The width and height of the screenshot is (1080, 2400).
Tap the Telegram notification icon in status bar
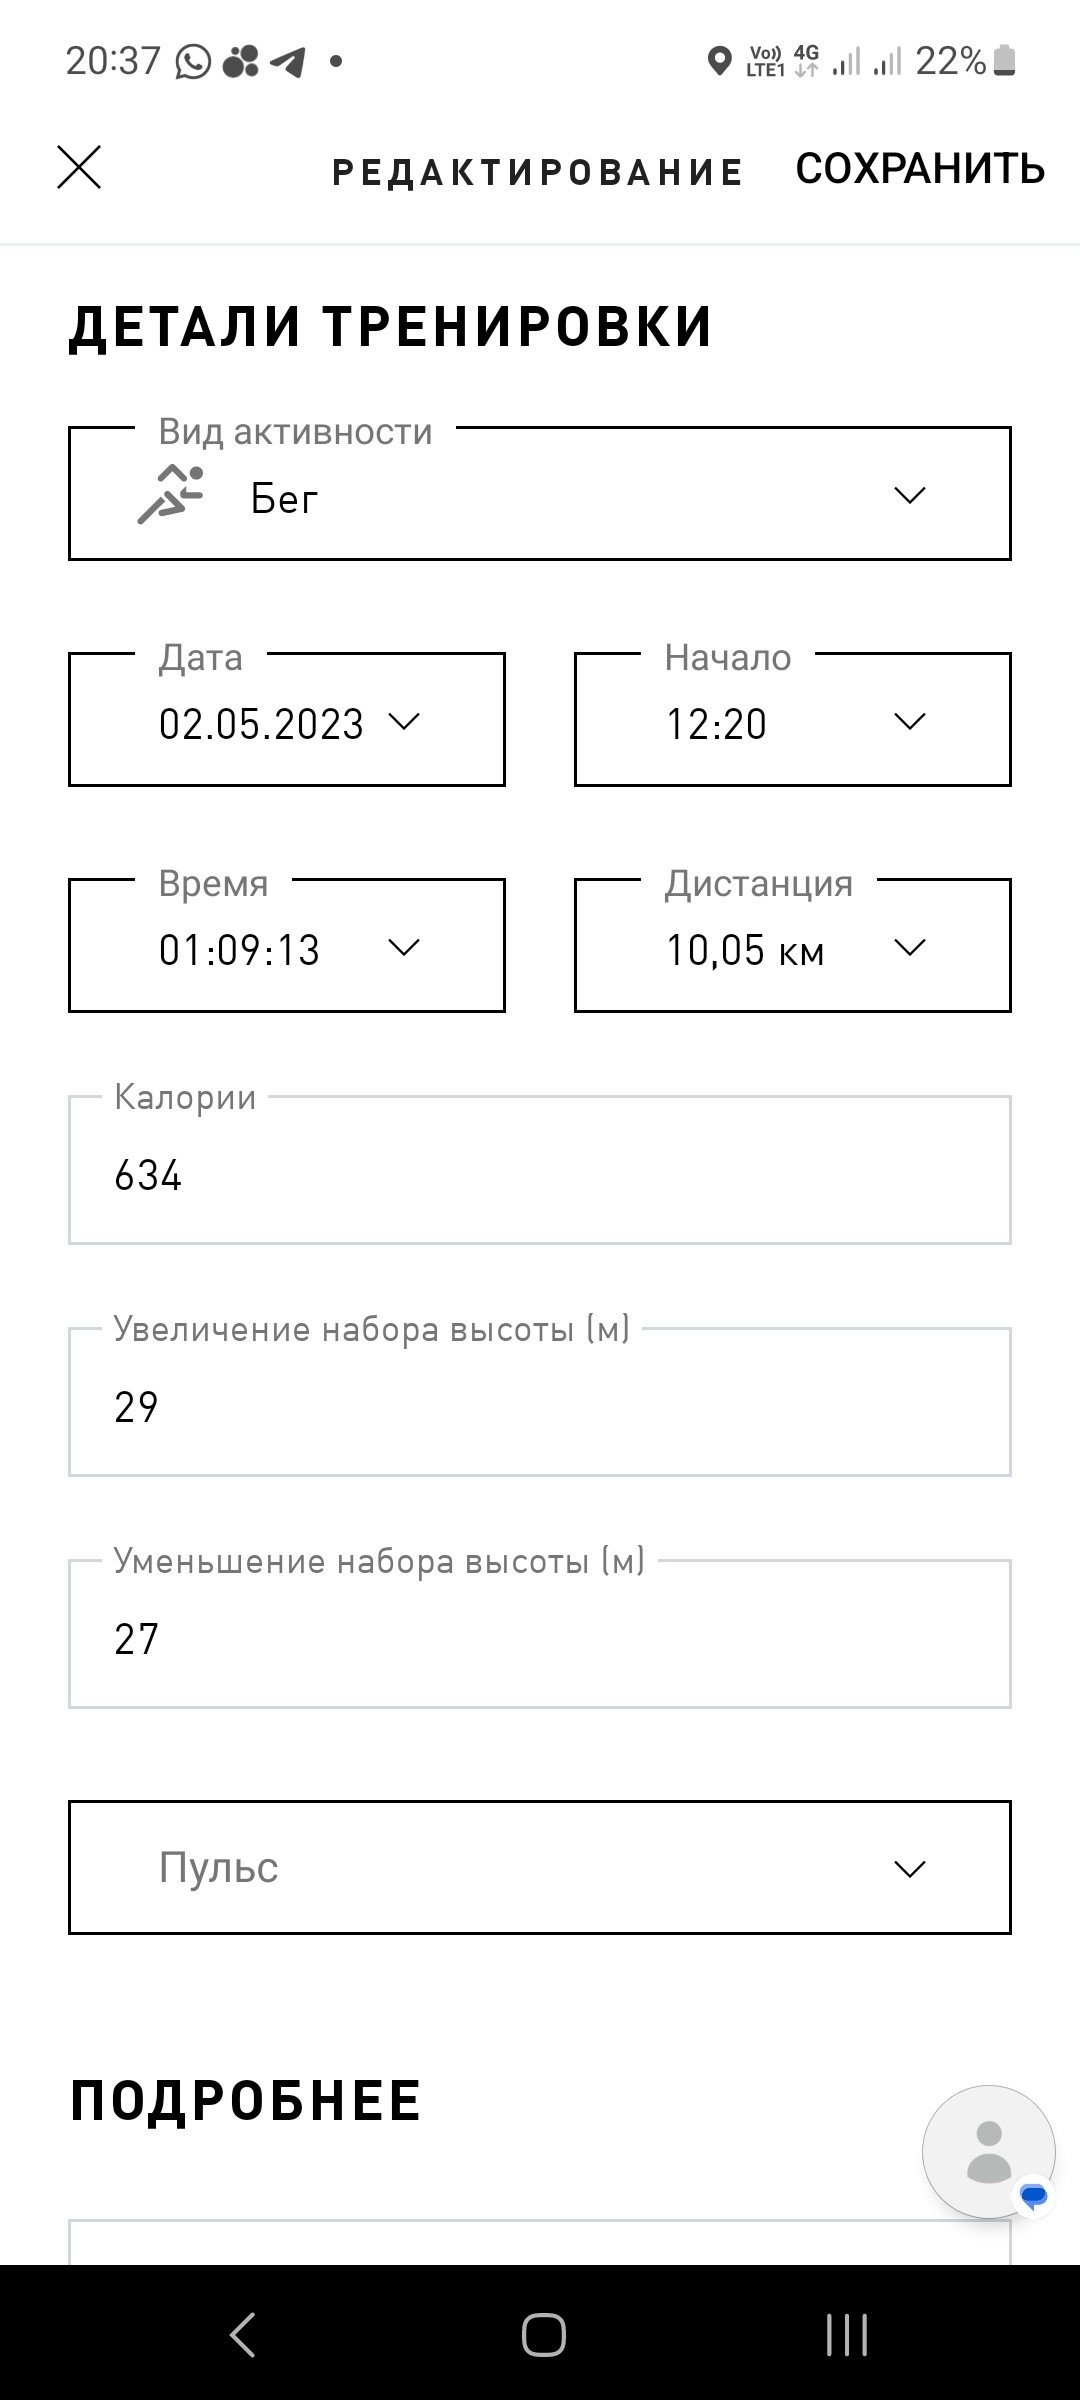tap(289, 62)
